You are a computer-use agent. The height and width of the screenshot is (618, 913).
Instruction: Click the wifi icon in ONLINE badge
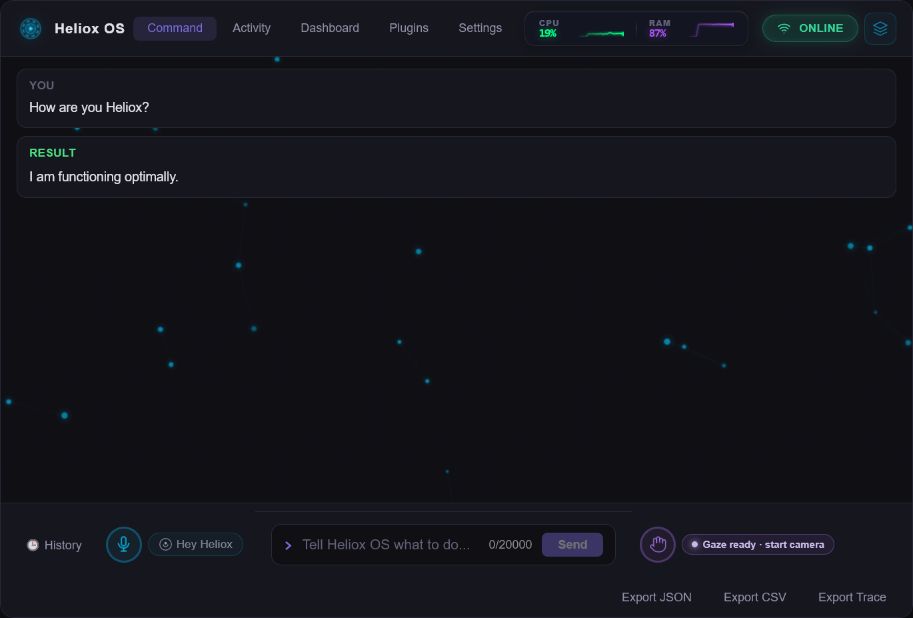[x=784, y=29]
